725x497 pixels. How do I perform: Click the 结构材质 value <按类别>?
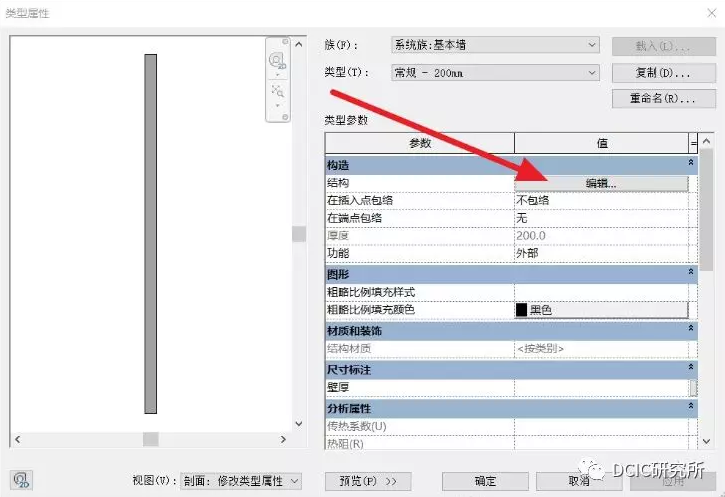pos(540,349)
